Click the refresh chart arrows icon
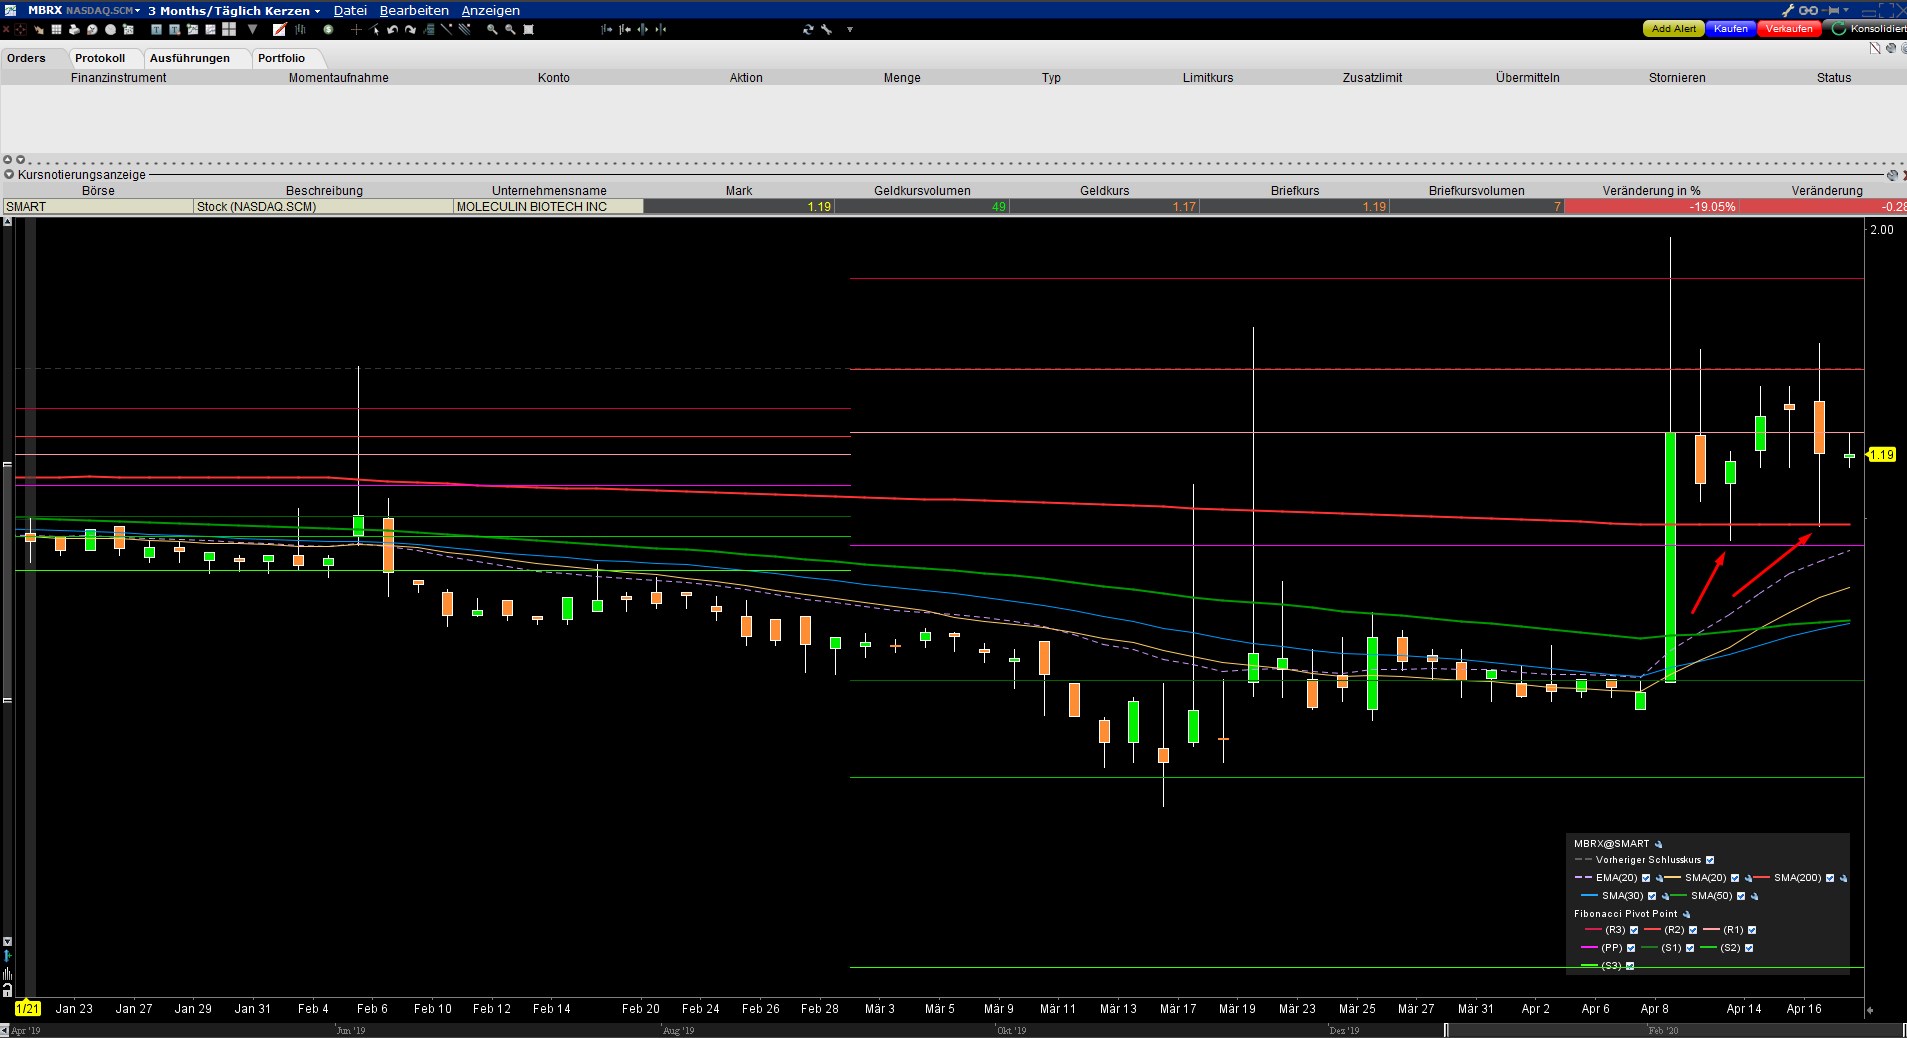Viewport: 1907px width, 1038px height. 808,30
